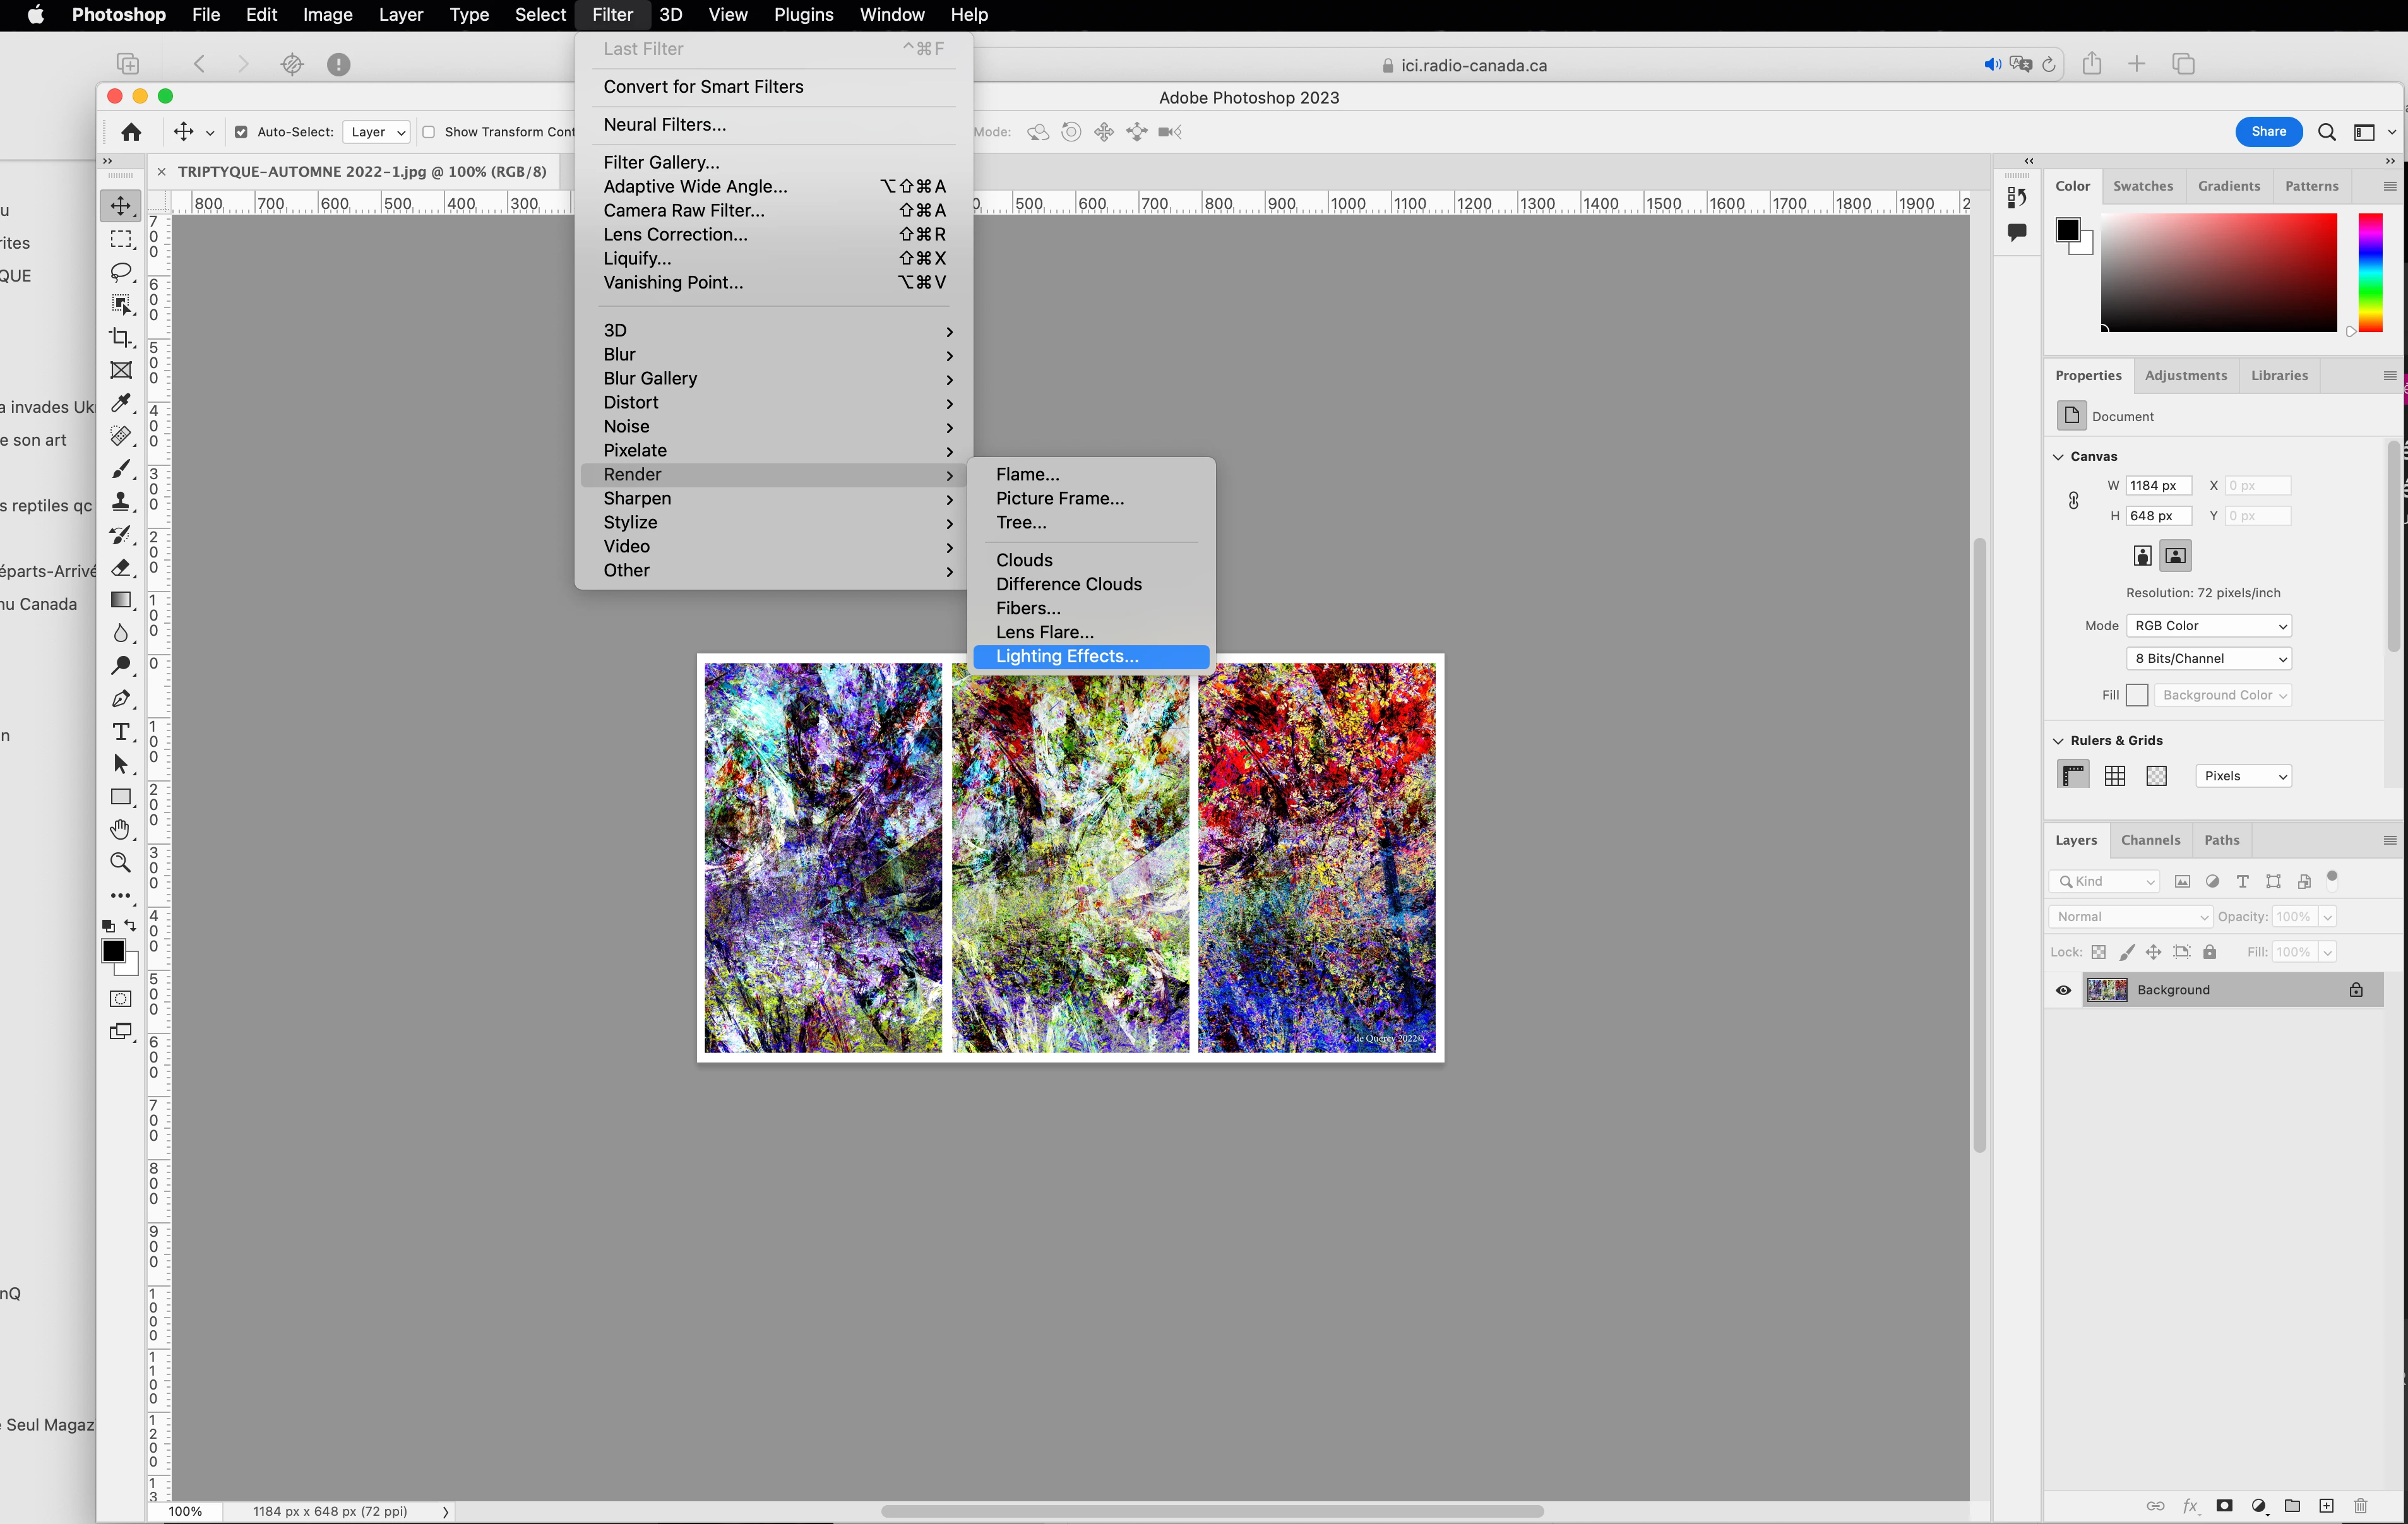
Task: Select the Hand tool
Action: pyautogui.click(x=121, y=829)
